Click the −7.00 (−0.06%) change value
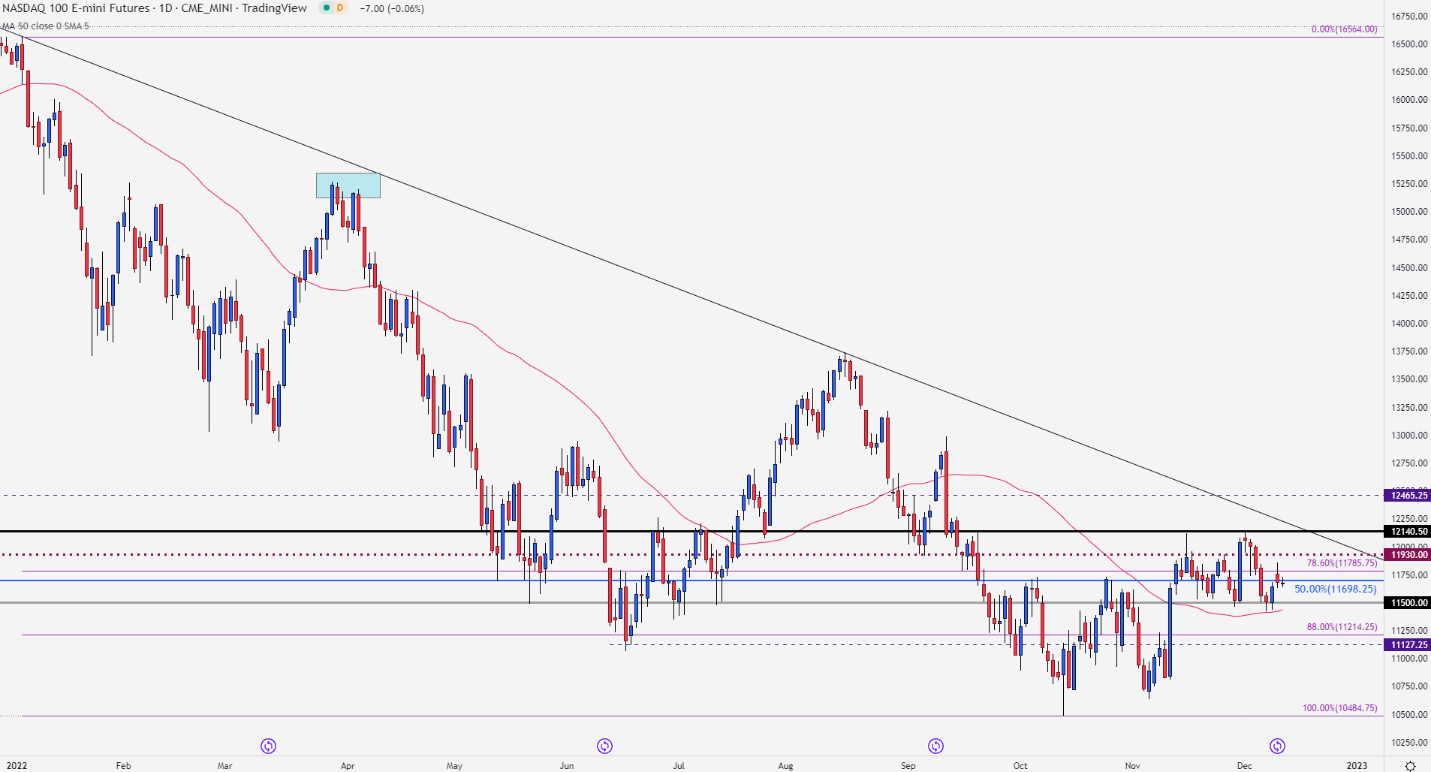This screenshot has width=1431, height=772. coord(393,8)
